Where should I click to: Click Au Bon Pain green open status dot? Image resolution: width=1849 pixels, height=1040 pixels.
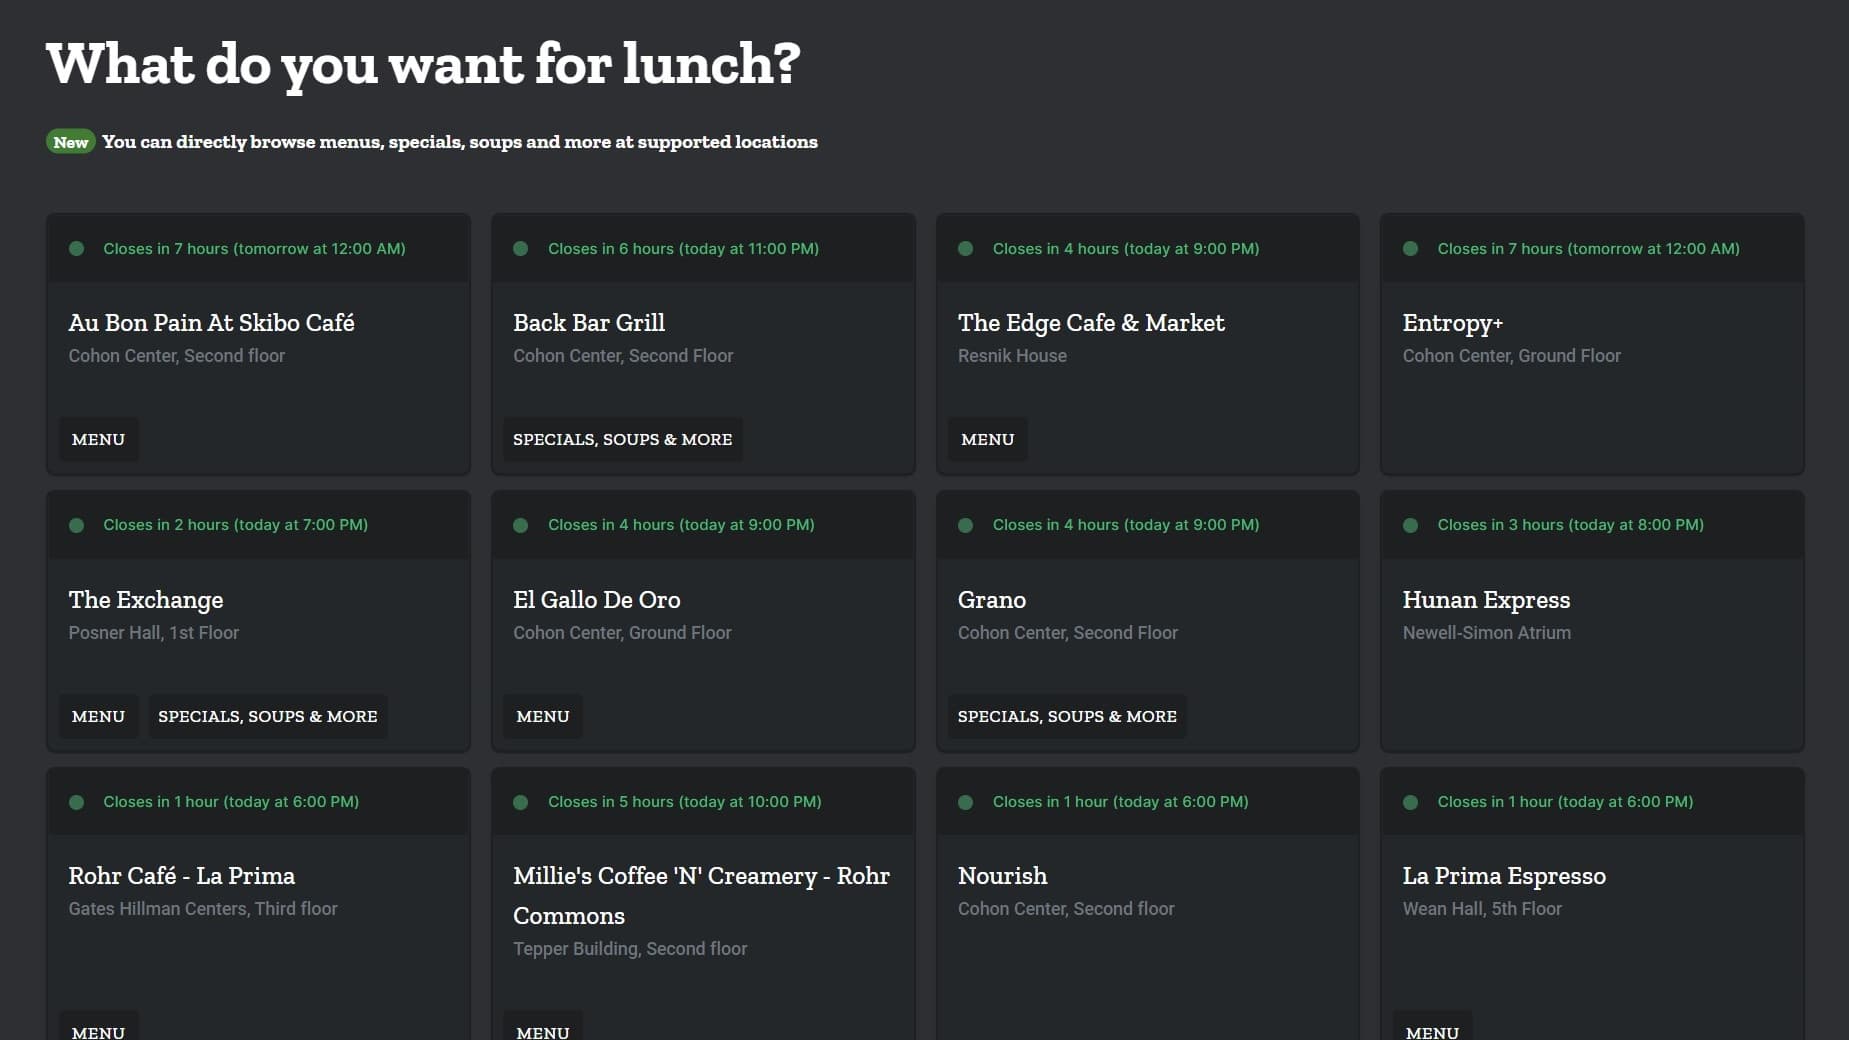pos(76,249)
